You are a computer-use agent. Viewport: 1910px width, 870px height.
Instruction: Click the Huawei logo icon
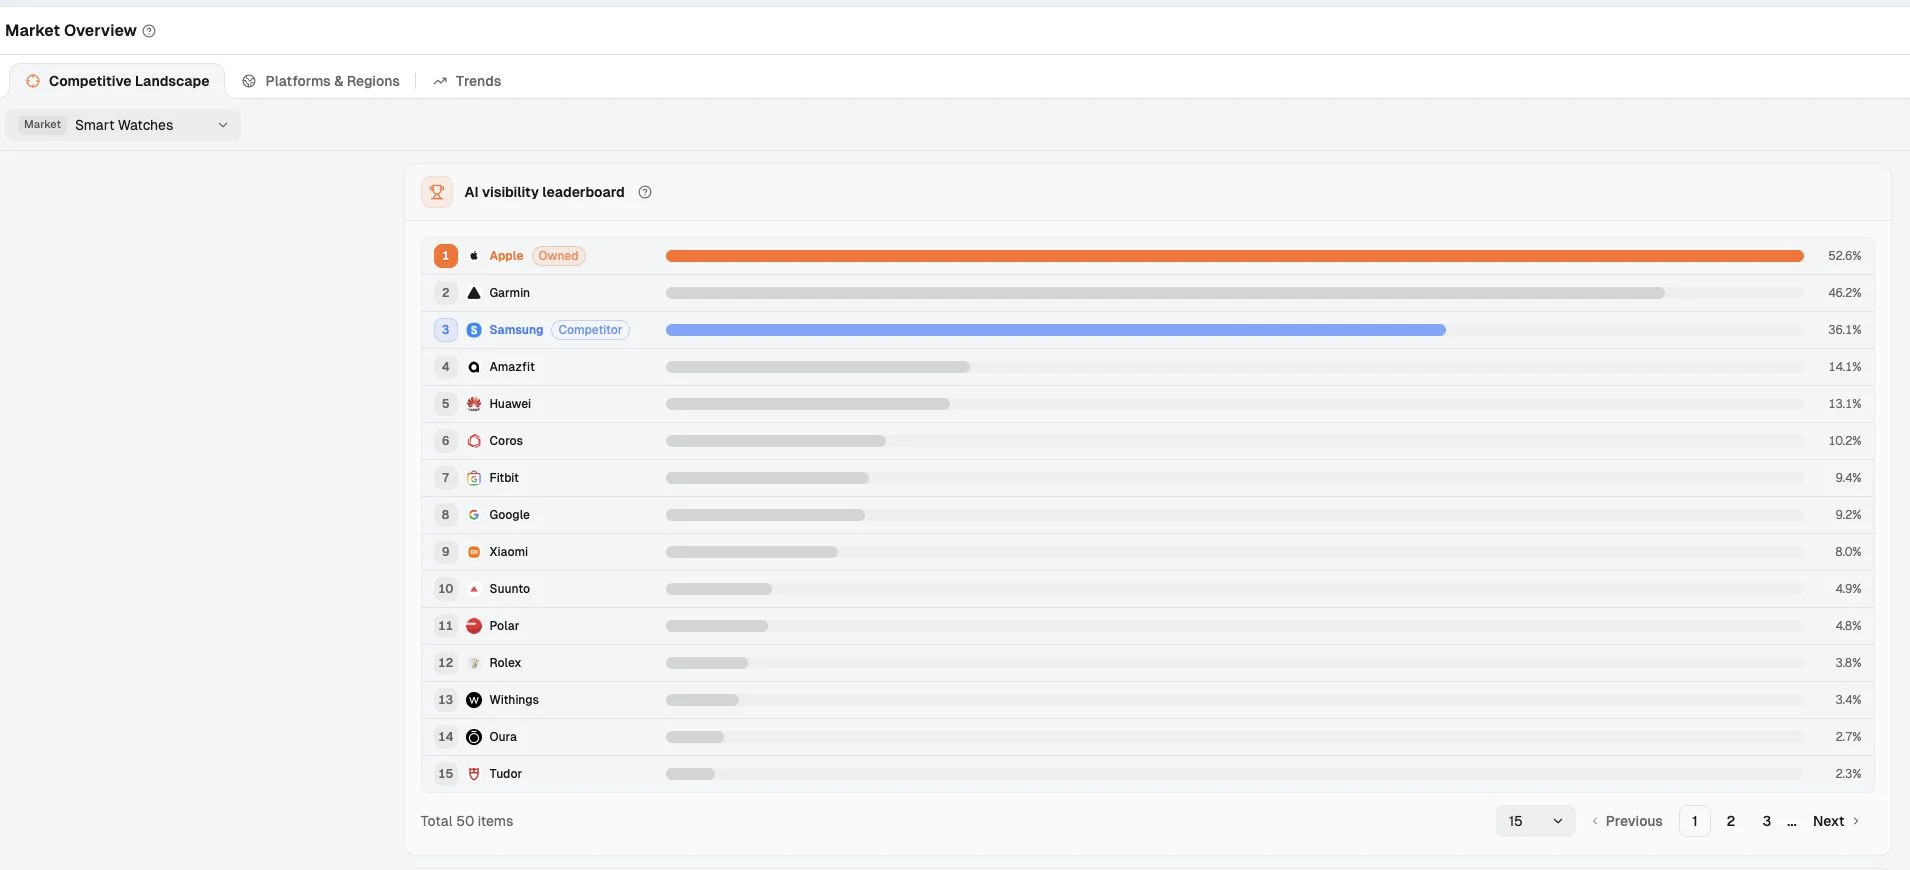point(474,404)
